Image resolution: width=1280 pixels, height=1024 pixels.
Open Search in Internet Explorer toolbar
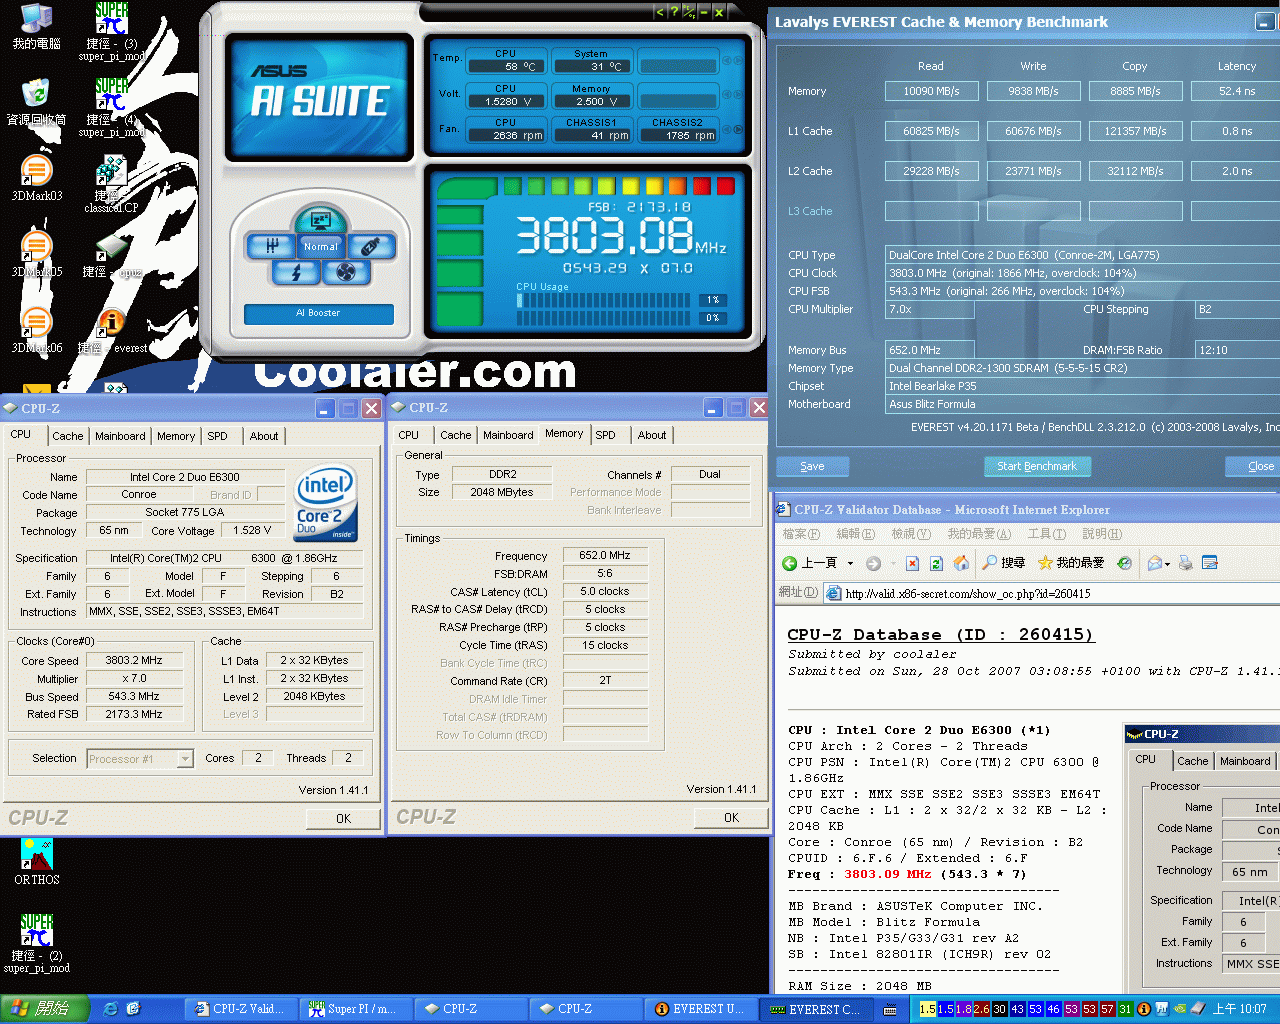(x=1004, y=563)
